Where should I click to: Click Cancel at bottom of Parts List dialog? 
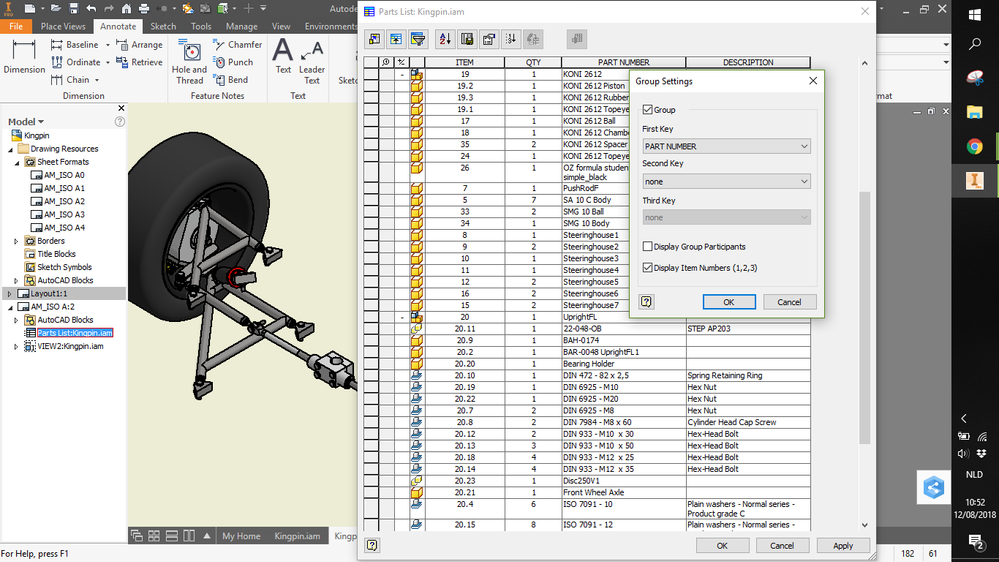782,545
